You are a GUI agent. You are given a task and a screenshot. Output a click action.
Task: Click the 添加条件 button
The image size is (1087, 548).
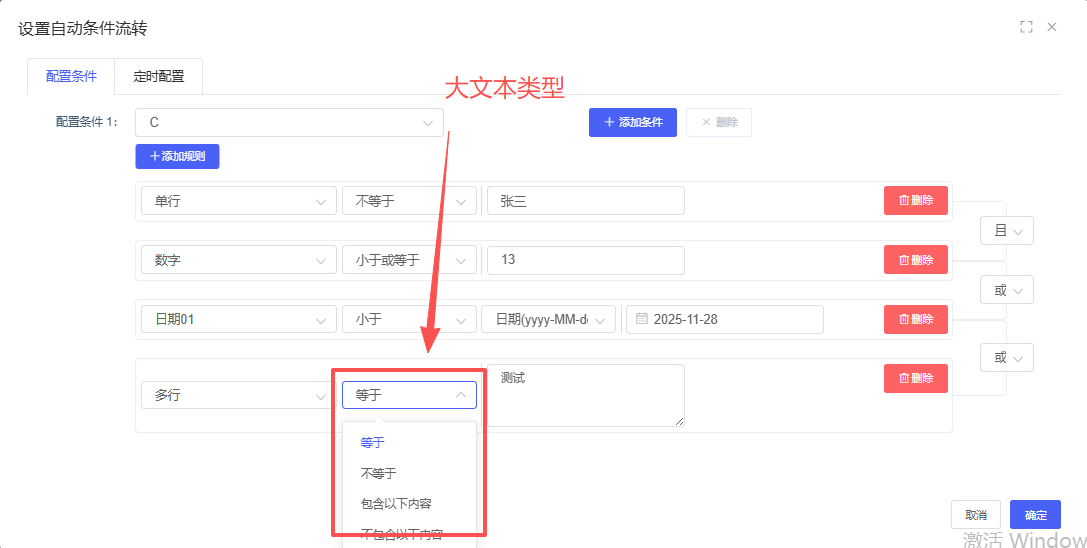pos(632,122)
